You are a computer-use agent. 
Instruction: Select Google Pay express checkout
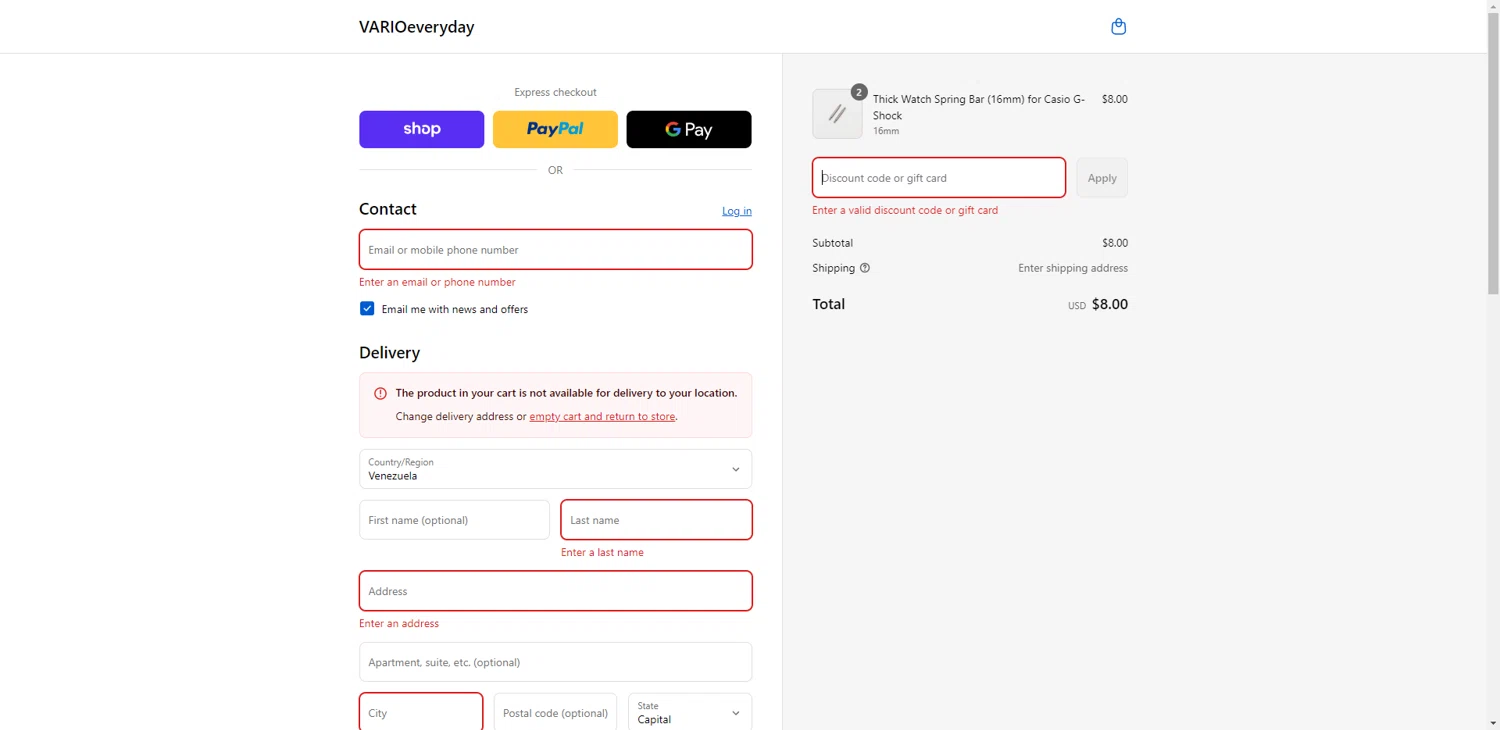(x=688, y=129)
